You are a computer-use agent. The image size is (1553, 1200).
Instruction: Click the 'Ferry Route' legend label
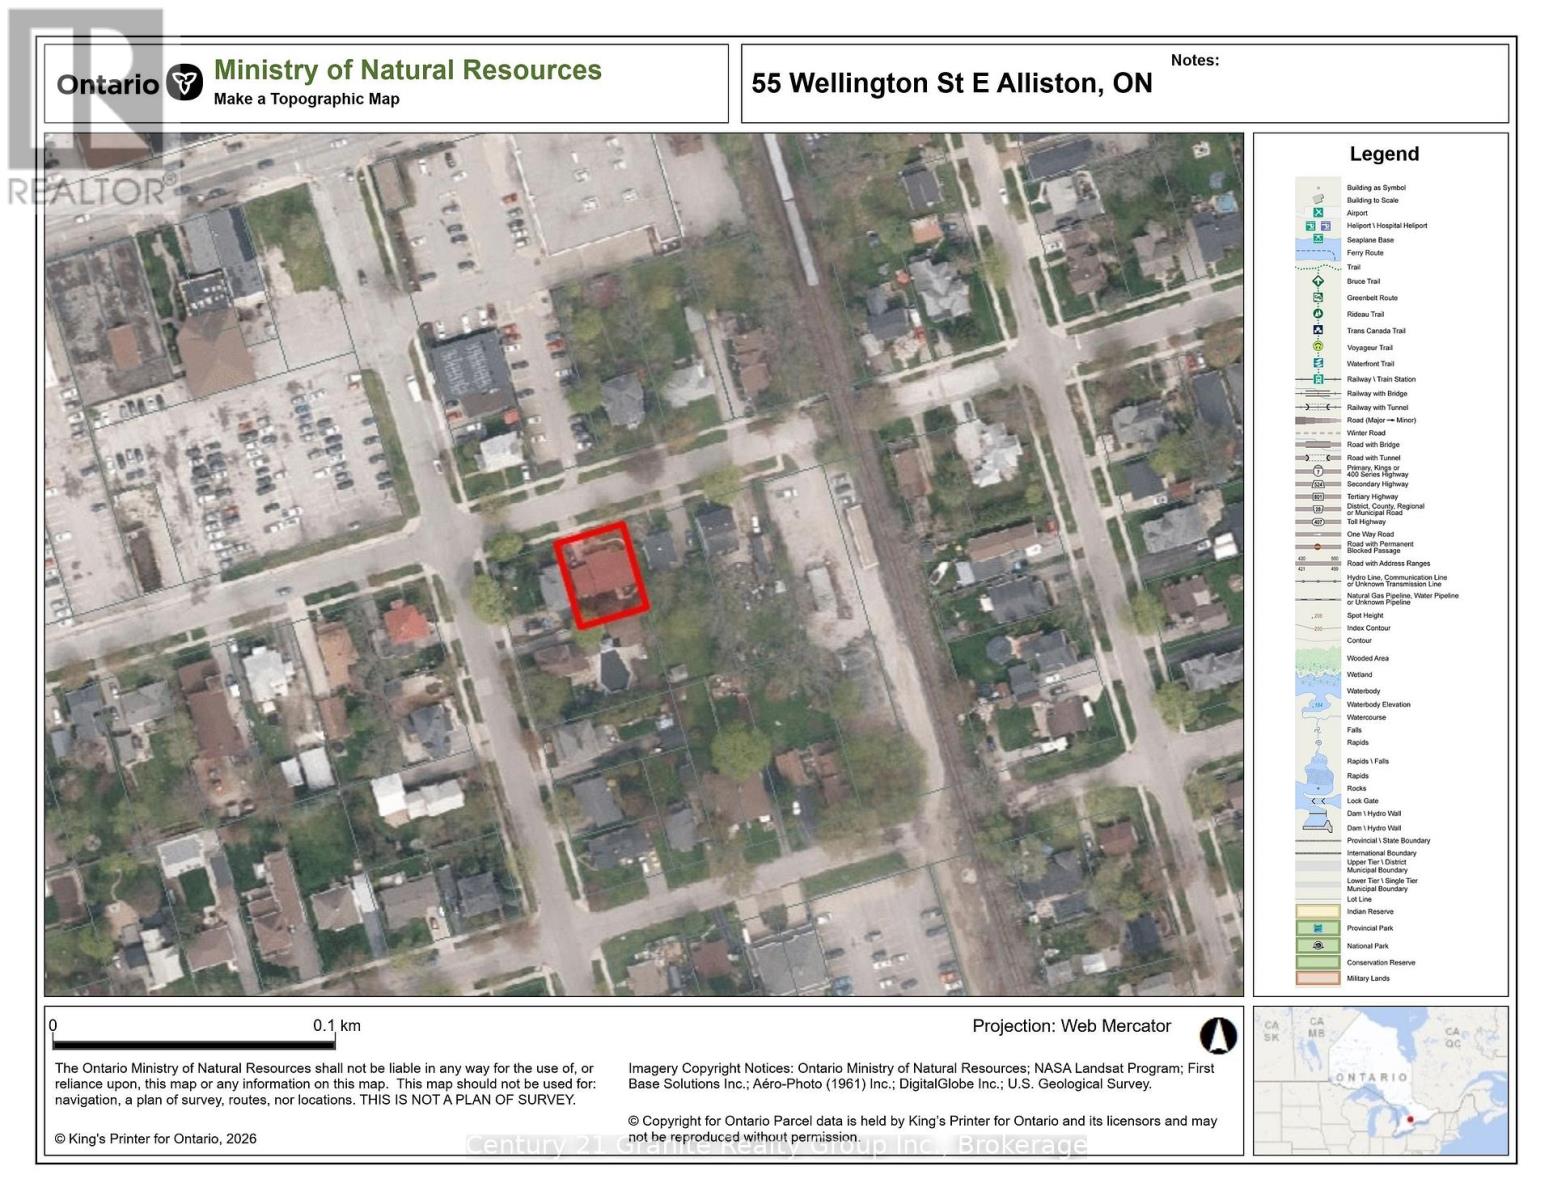(x=1365, y=253)
